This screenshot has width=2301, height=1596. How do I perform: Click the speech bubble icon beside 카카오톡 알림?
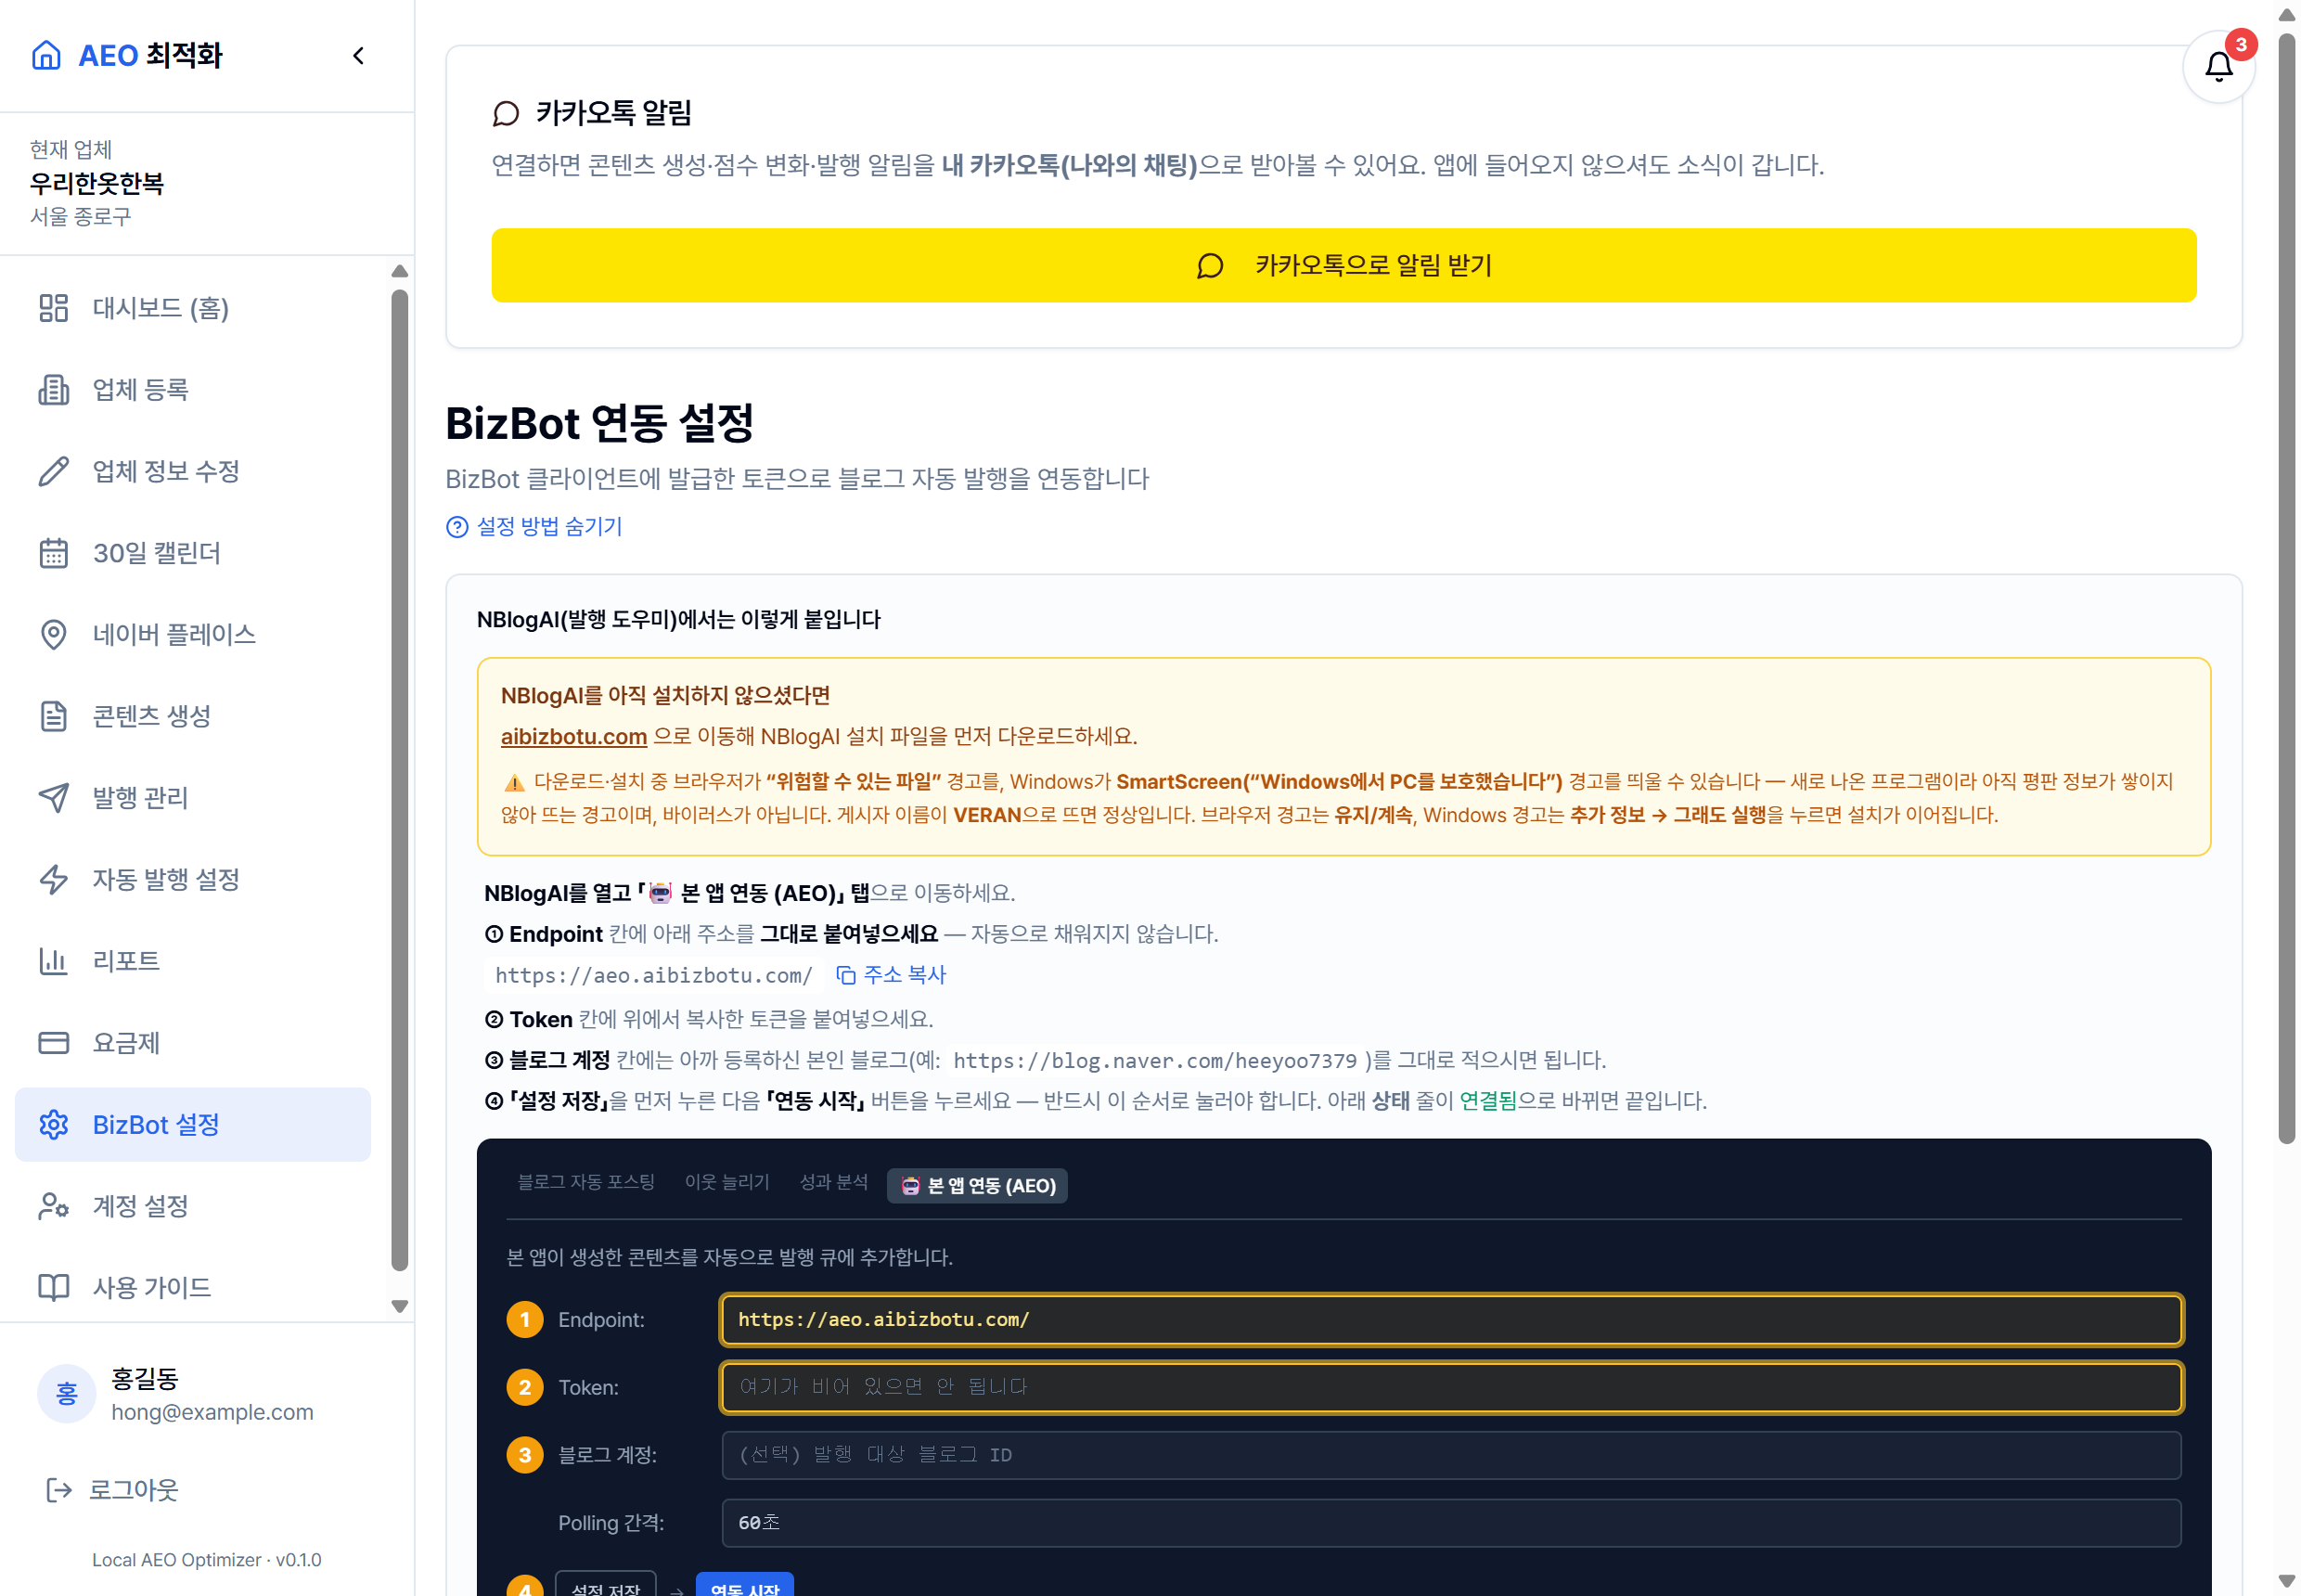tap(506, 113)
